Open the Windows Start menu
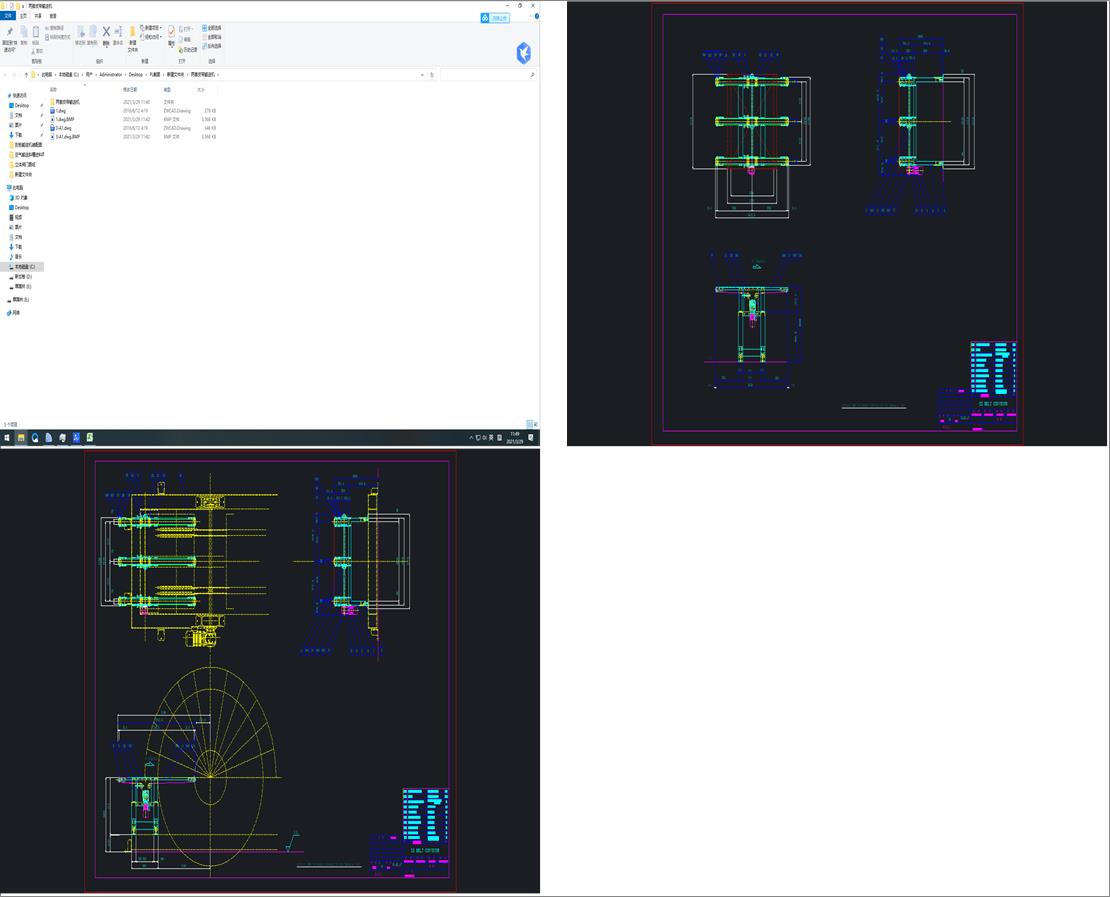The image size is (1110, 897). pyautogui.click(x=7, y=438)
